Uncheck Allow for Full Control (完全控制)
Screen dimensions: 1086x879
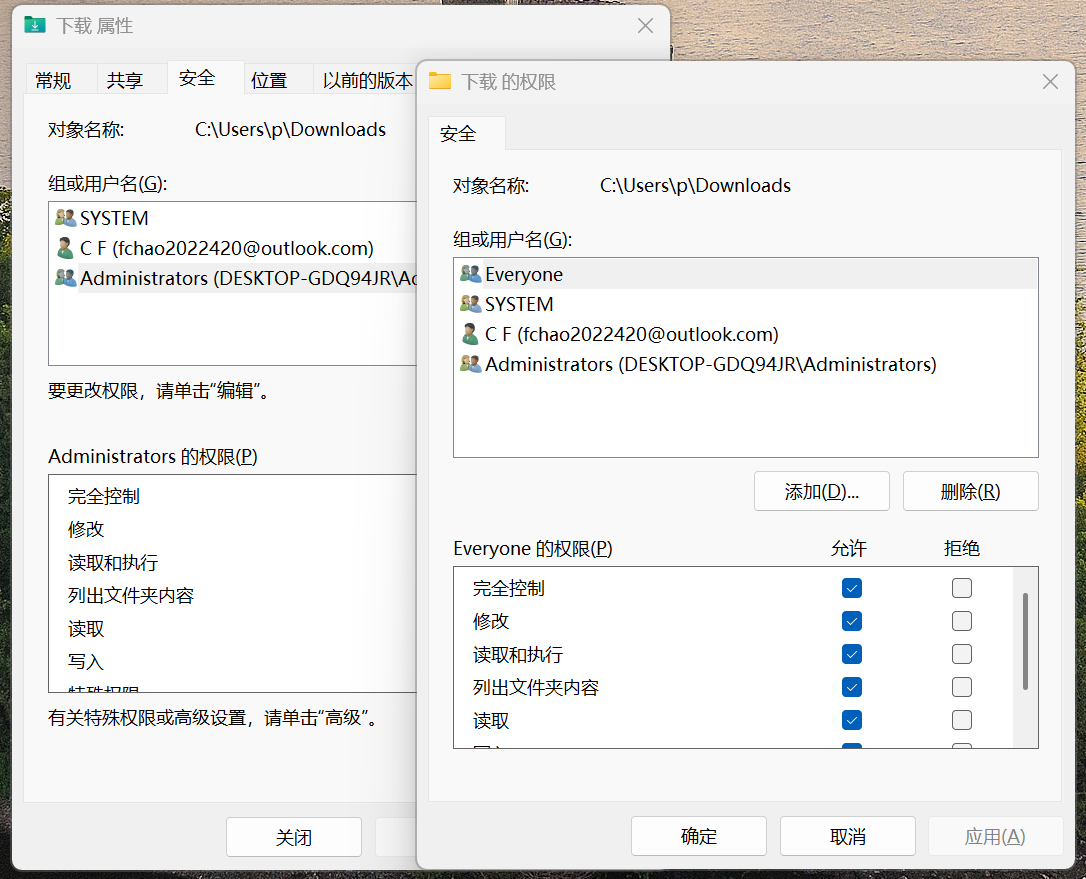click(x=852, y=588)
